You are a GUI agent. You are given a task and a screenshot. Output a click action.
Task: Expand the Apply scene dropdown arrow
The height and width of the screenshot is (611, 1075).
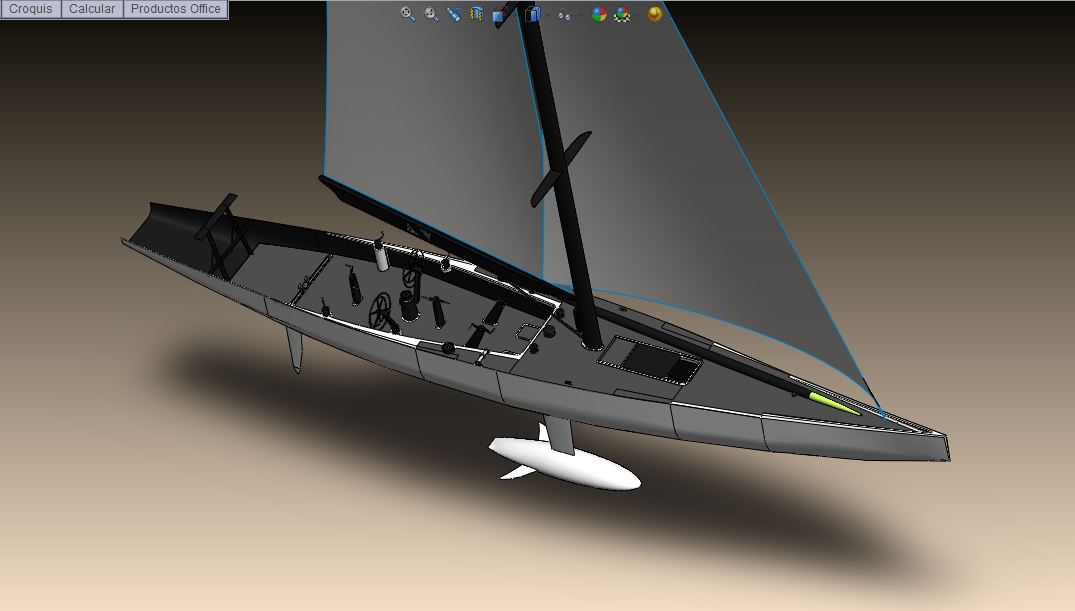pyautogui.click(x=636, y=13)
